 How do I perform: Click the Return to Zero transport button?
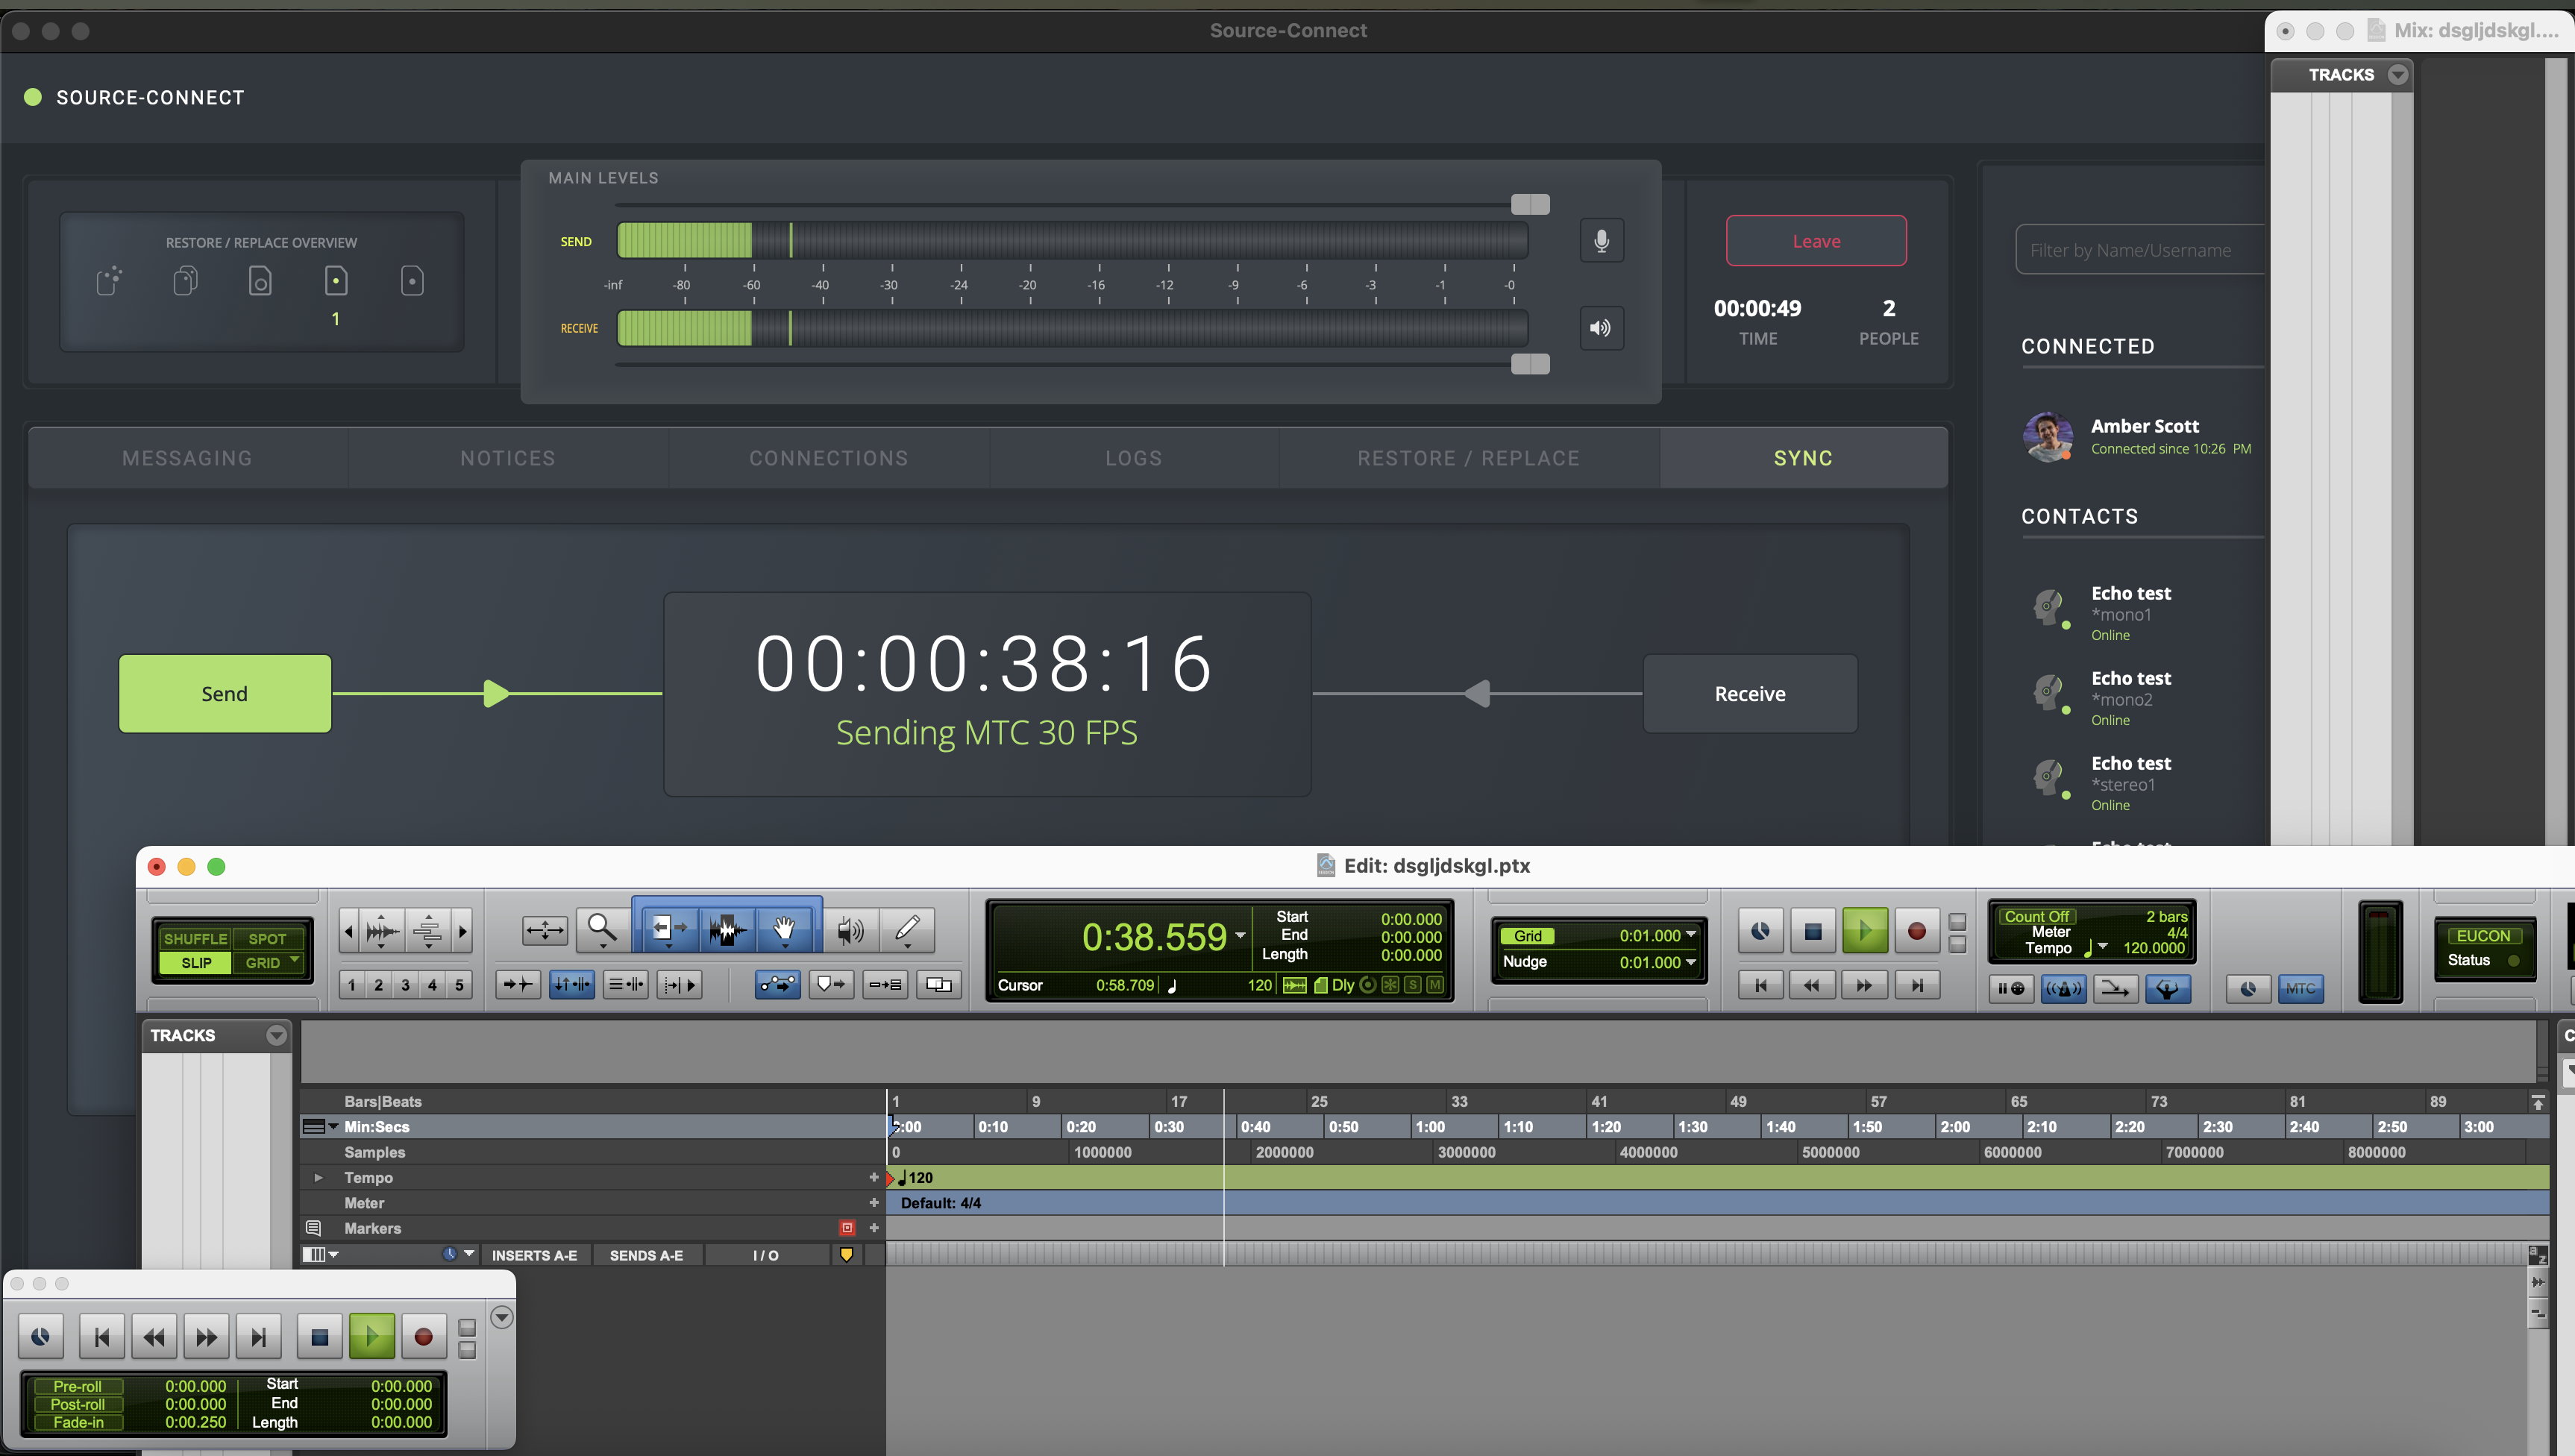(1761, 985)
